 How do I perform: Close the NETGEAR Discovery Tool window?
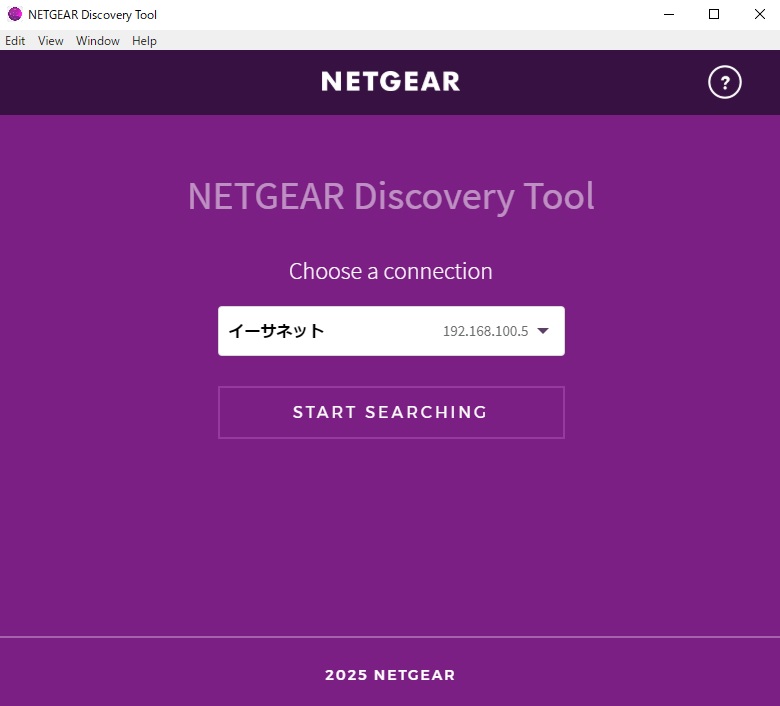pos(759,14)
